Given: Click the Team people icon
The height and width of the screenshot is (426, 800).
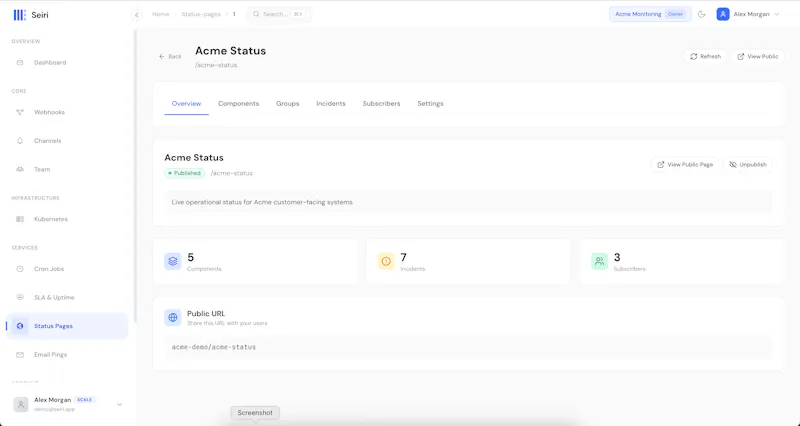Looking at the screenshot, I should coord(20,169).
